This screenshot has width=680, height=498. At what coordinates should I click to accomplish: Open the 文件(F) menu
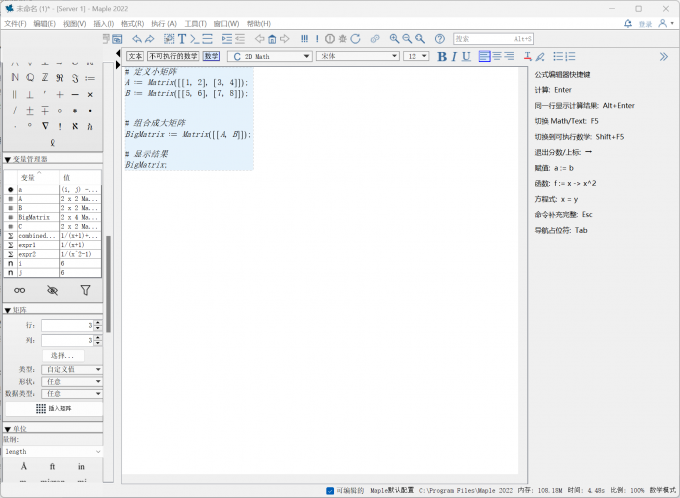point(15,23)
